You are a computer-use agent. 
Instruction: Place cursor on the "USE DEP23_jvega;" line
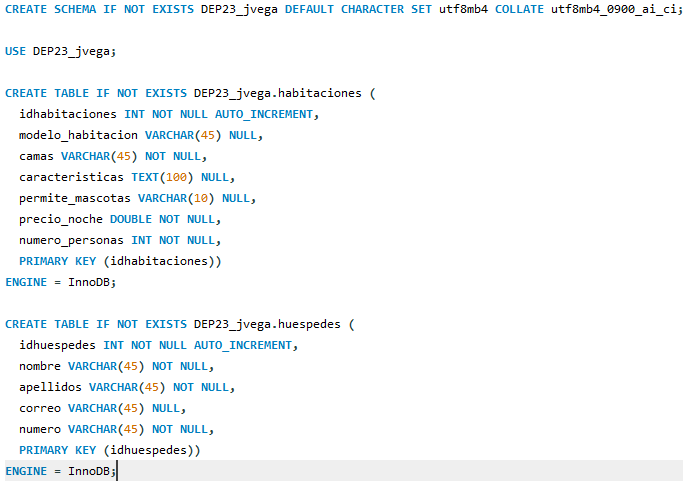61,51
